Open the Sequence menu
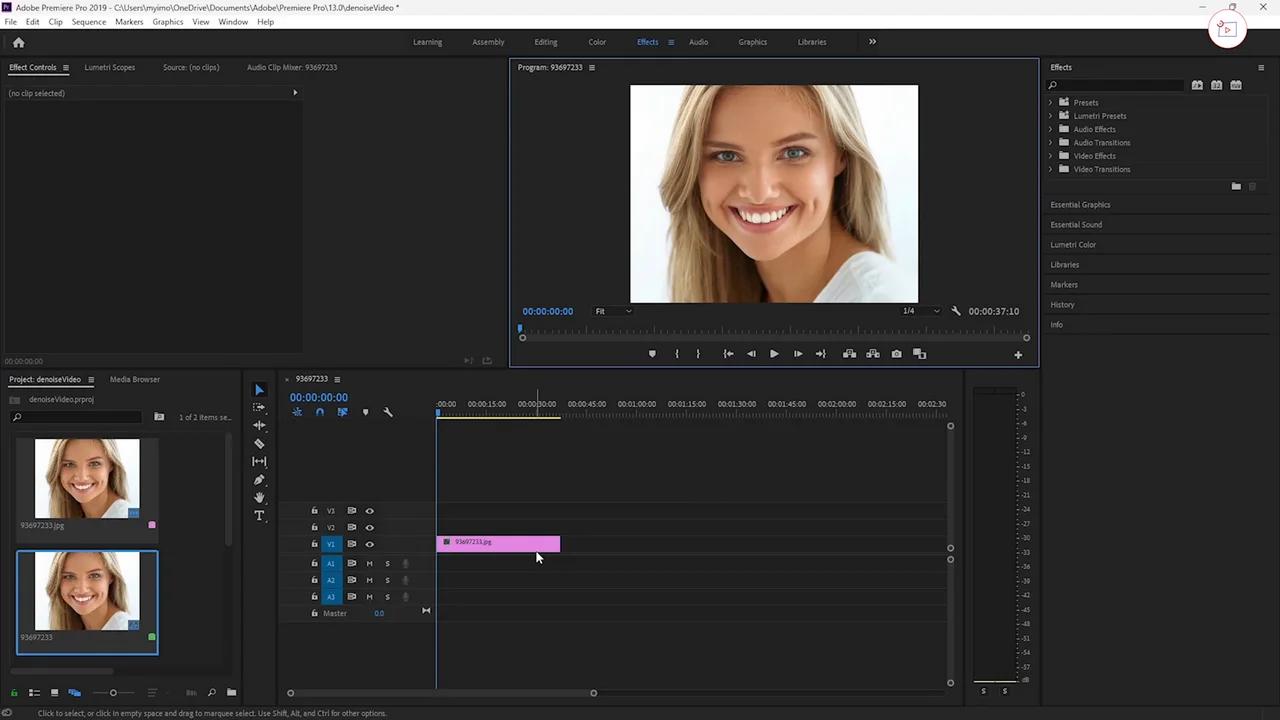 pos(89,22)
